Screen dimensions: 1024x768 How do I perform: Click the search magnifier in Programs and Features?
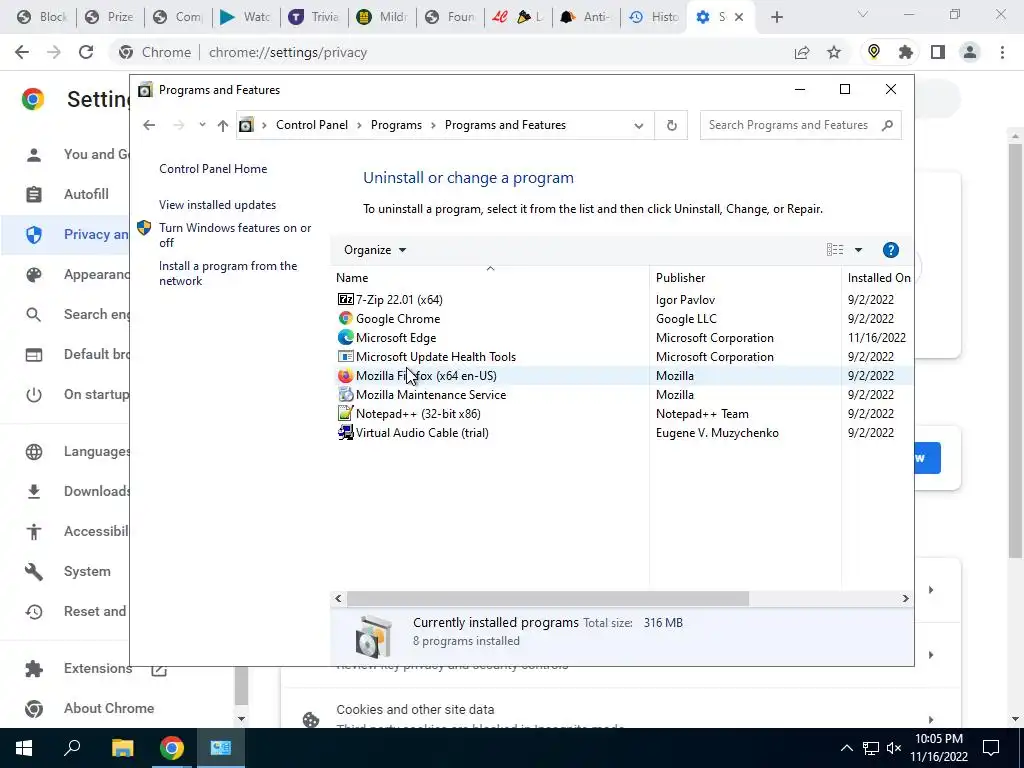tap(887, 125)
